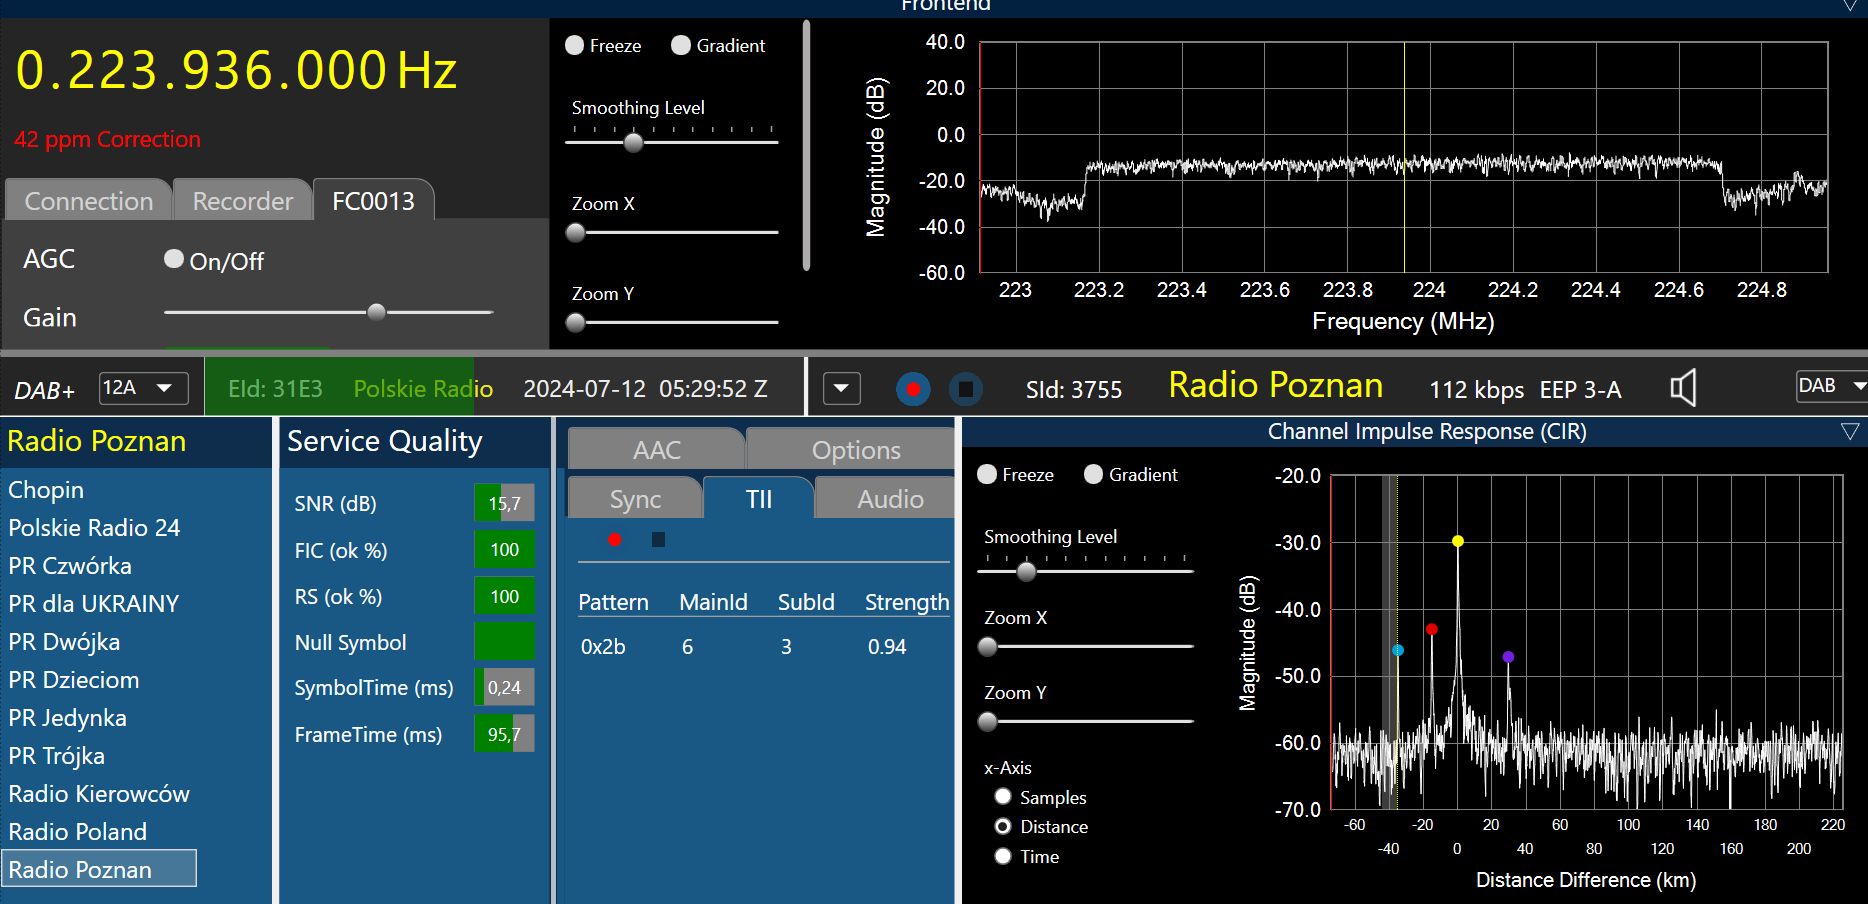Click the red peak marker in CIR plot

[1432, 629]
